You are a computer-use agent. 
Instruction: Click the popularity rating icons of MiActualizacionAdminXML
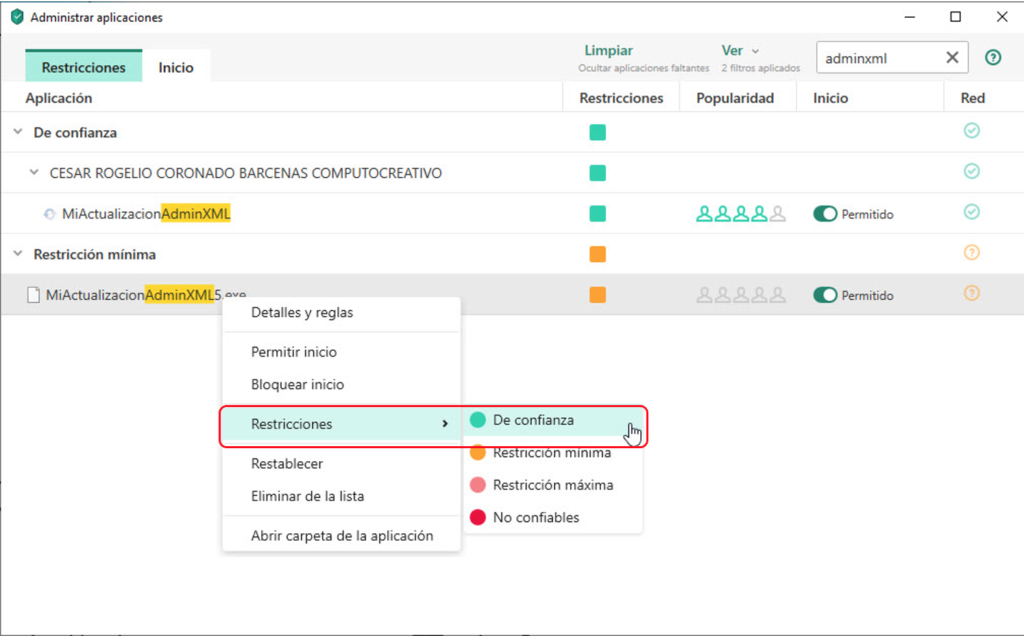coord(740,213)
